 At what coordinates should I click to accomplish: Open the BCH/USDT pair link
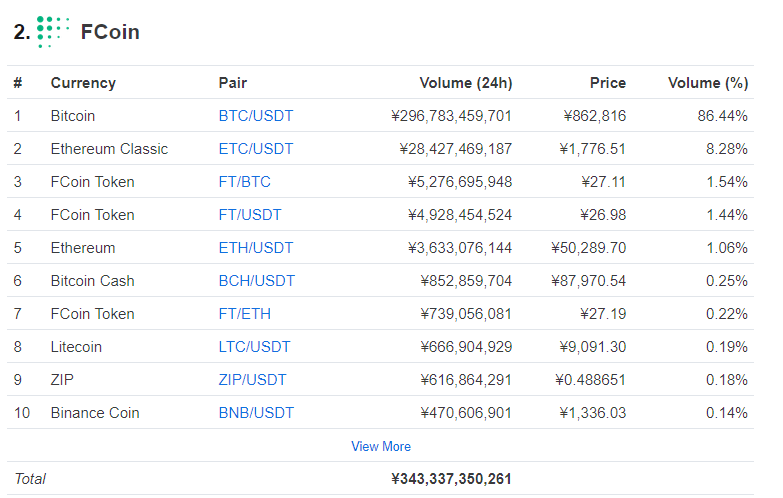click(257, 281)
